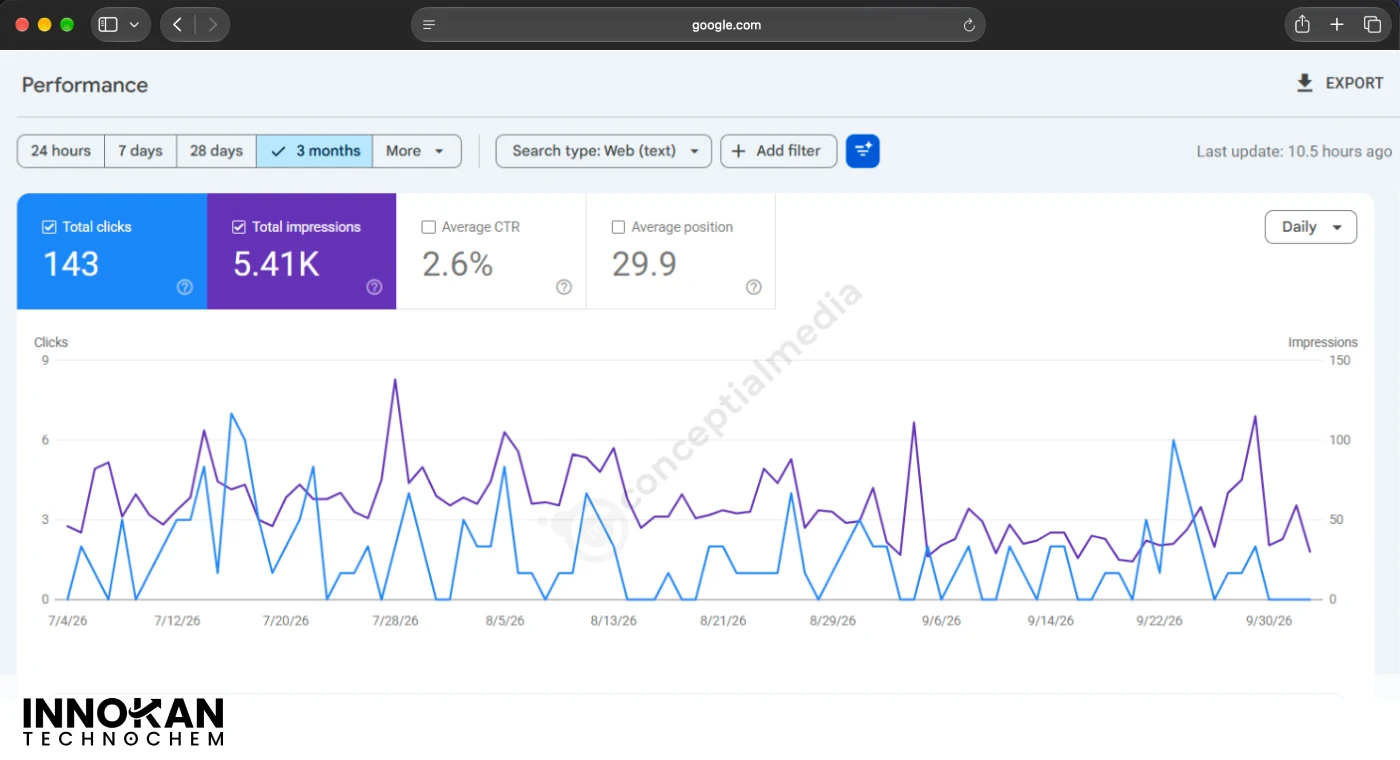Click the reader icon in the address bar
This screenshot has width=1400, height=760.
[429, 25]
